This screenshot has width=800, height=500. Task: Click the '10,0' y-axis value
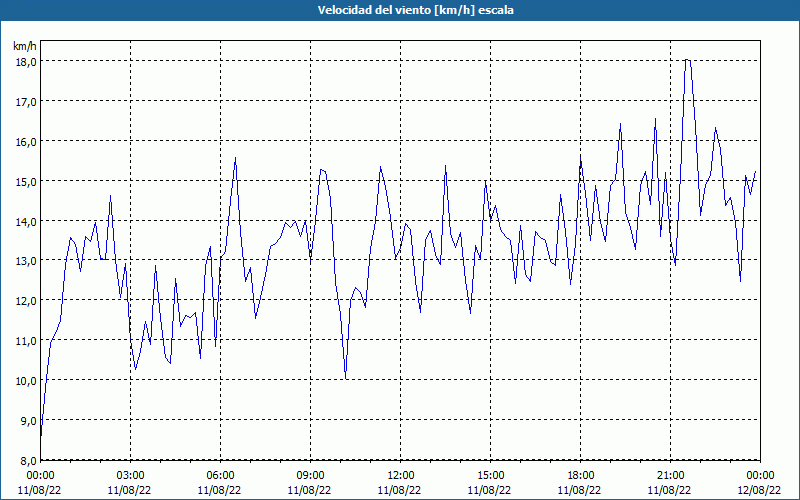click(27, 381)
